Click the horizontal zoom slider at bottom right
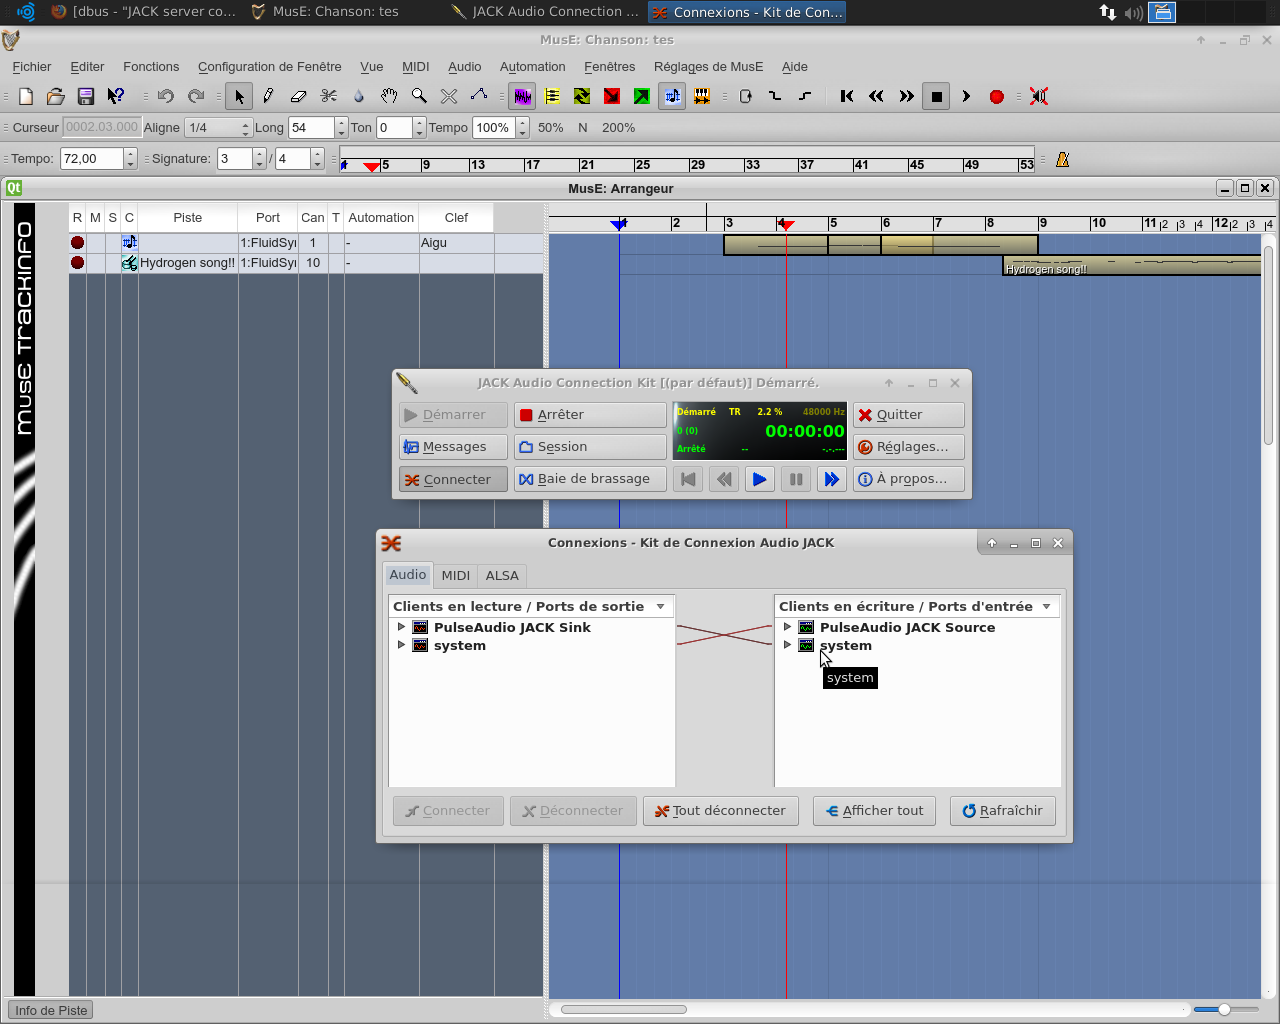The image size is (1280, 1024). pyautogui.click(x=1224, y=1010)
